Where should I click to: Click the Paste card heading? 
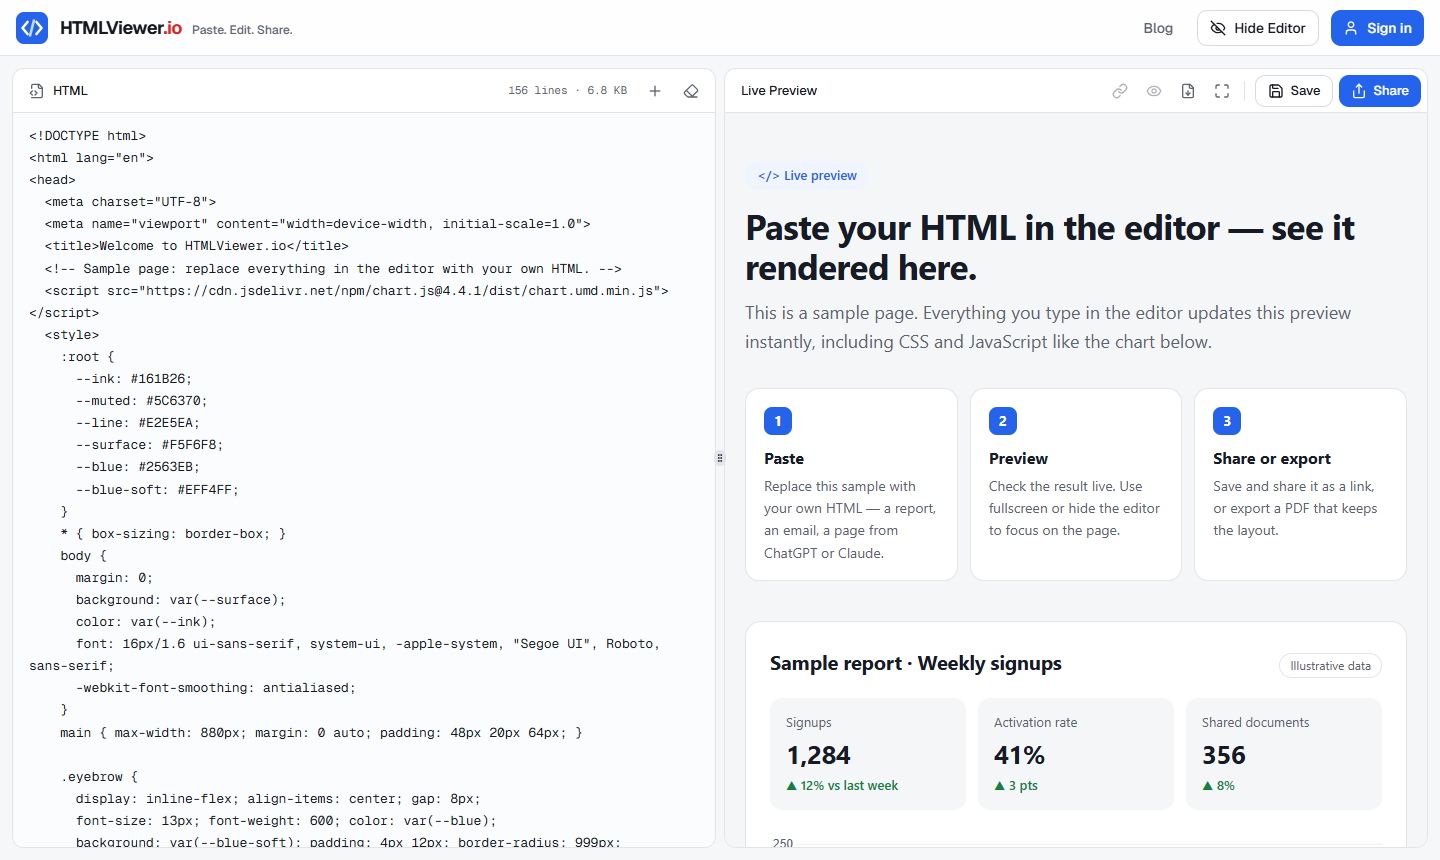pos(784,459)
